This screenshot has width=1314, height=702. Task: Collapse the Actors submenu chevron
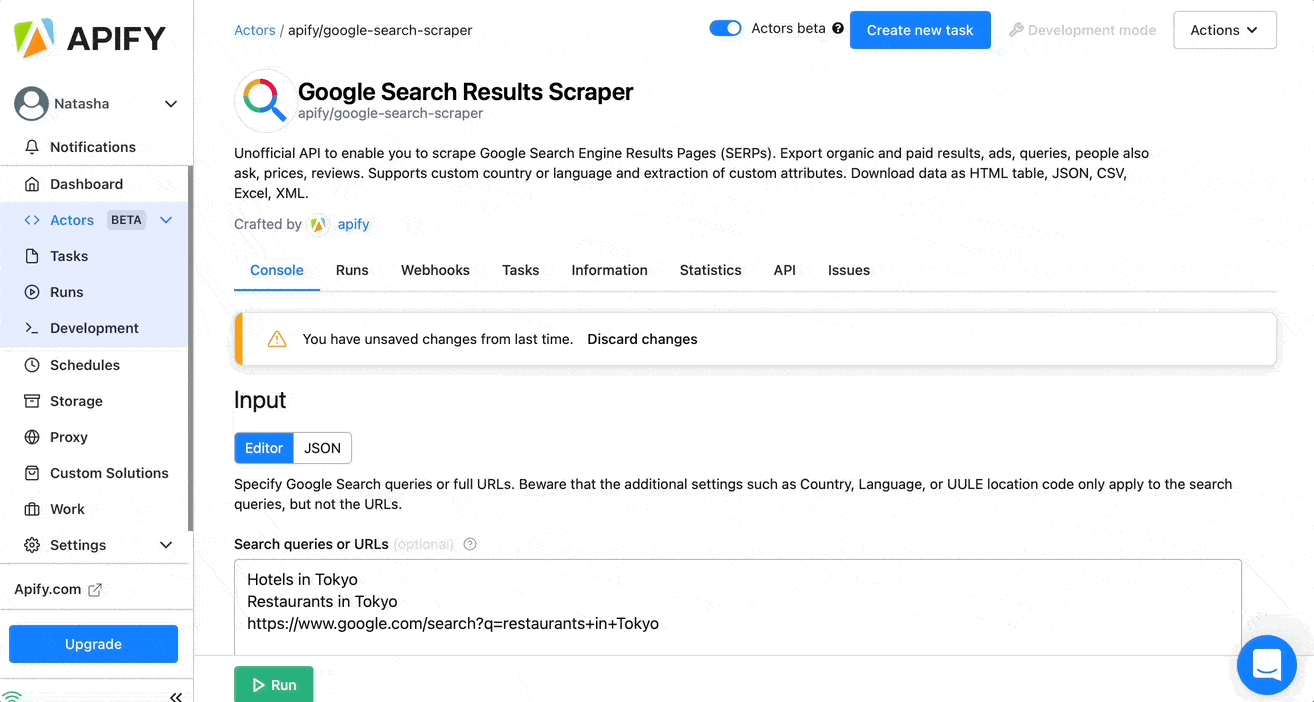166,220
